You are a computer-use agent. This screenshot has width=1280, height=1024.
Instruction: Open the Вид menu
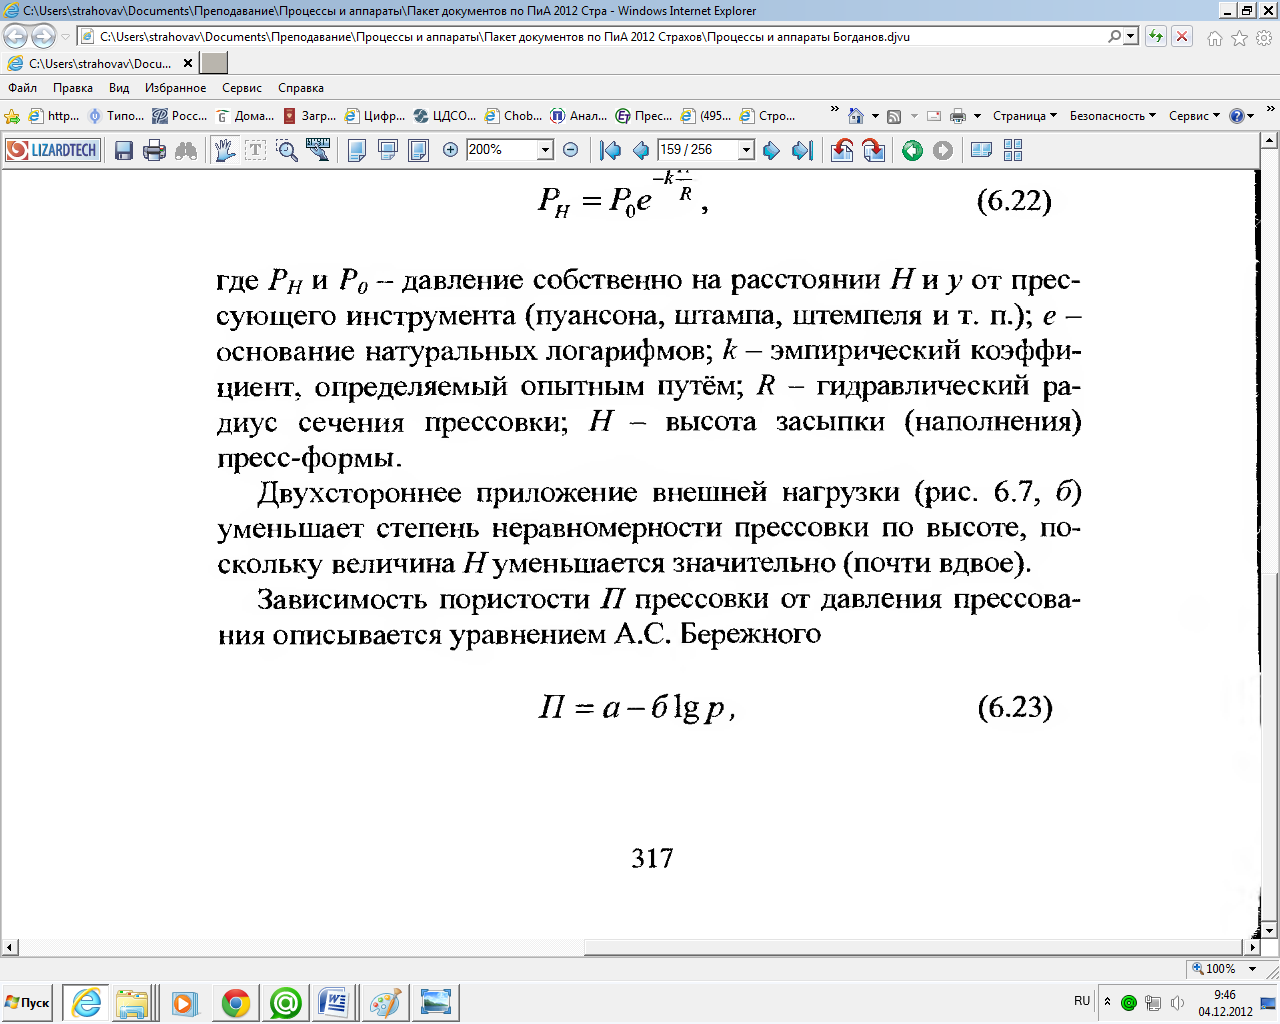[x=119, y=88]
